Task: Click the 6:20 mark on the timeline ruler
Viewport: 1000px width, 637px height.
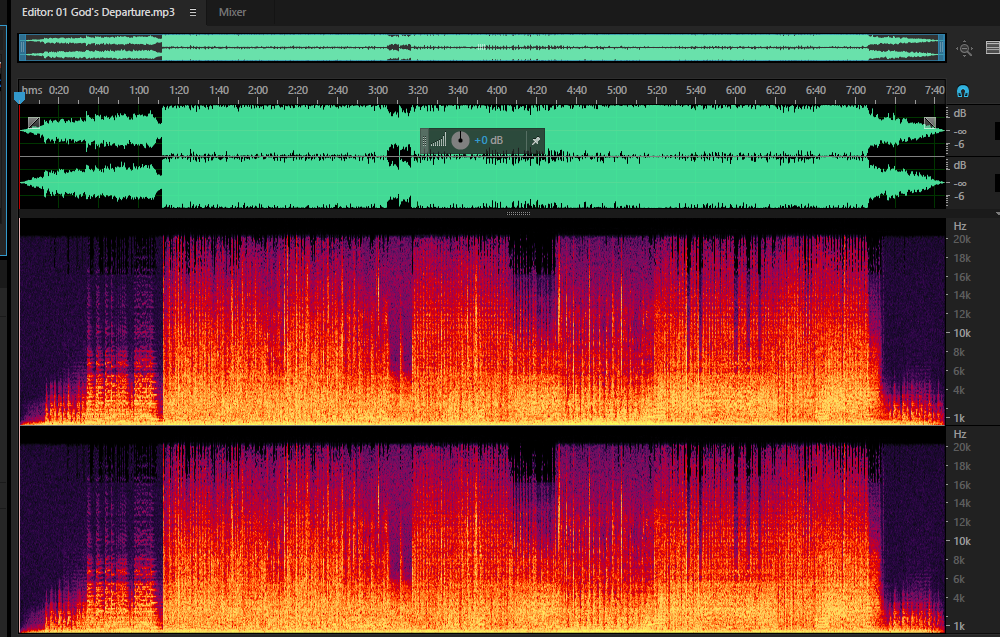Action: (776, 91)
